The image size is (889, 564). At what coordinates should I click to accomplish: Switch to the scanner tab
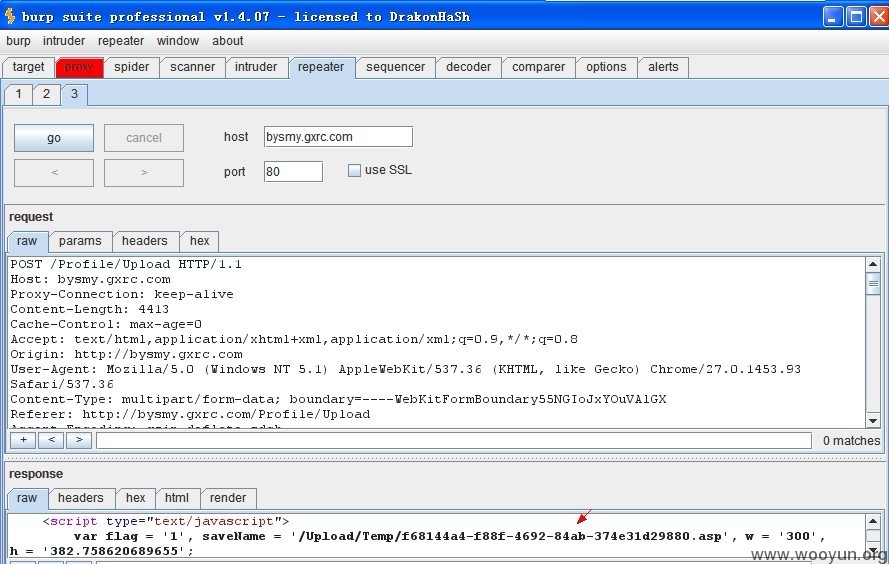193,67
